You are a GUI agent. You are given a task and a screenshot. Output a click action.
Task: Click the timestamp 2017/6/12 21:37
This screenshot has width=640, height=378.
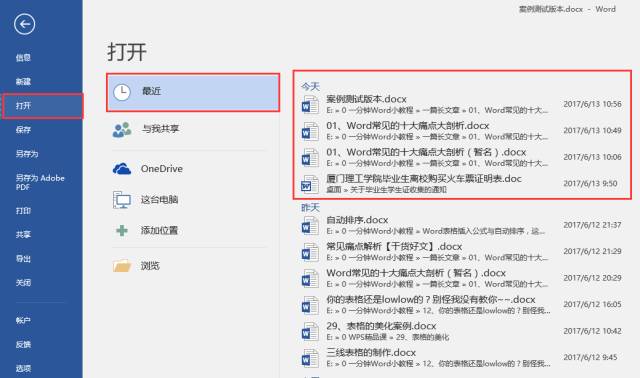pyautogui.click(x=592, y=225)
